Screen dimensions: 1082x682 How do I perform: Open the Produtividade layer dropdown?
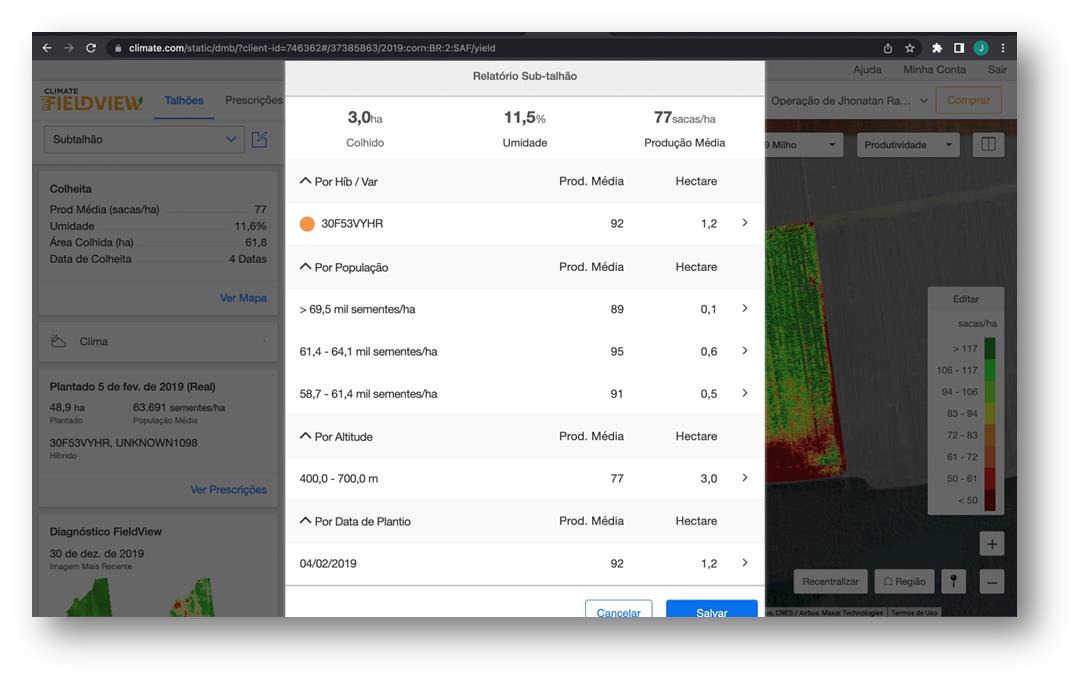point(907,145)
